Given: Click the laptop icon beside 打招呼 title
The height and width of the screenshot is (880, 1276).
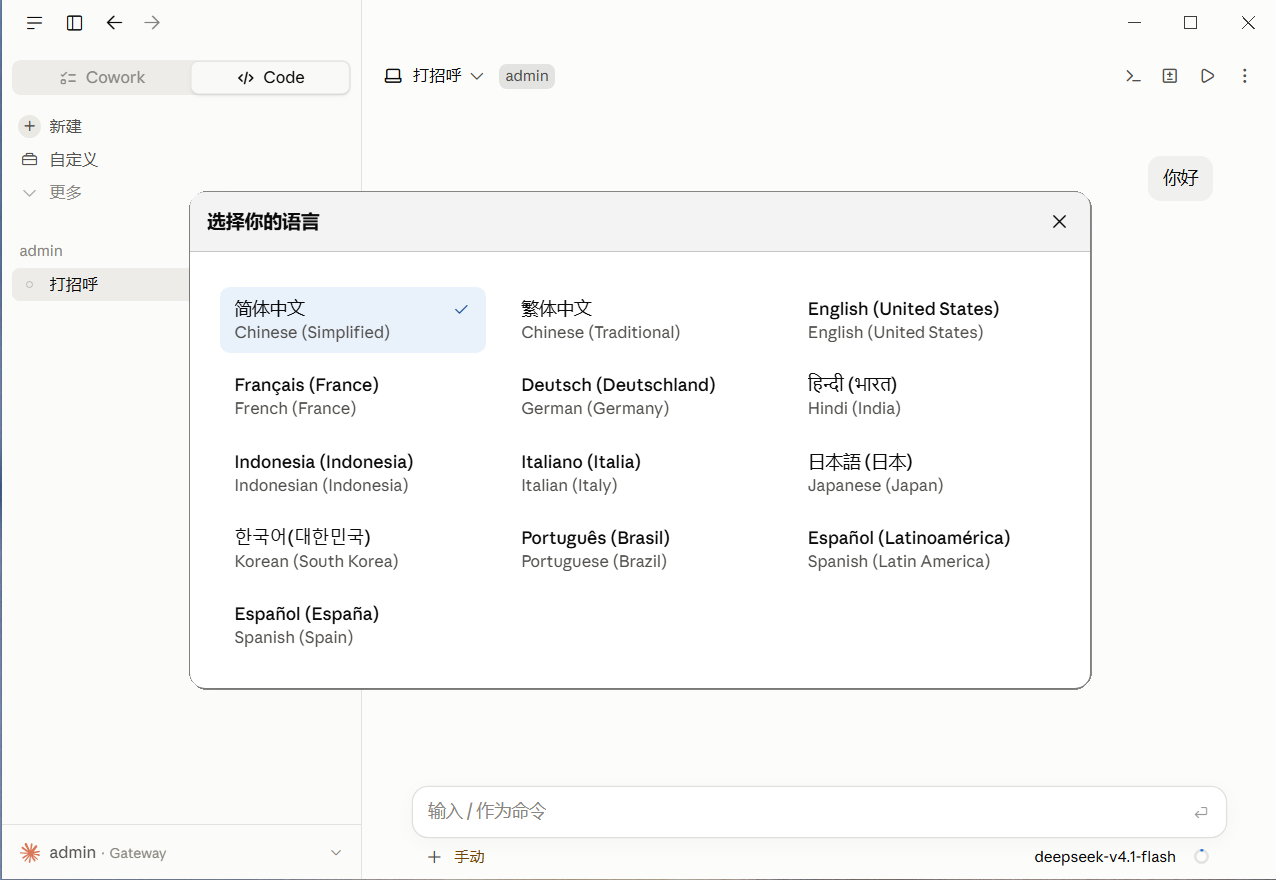Looking at the screenshot, I should [x=393, y=76].
